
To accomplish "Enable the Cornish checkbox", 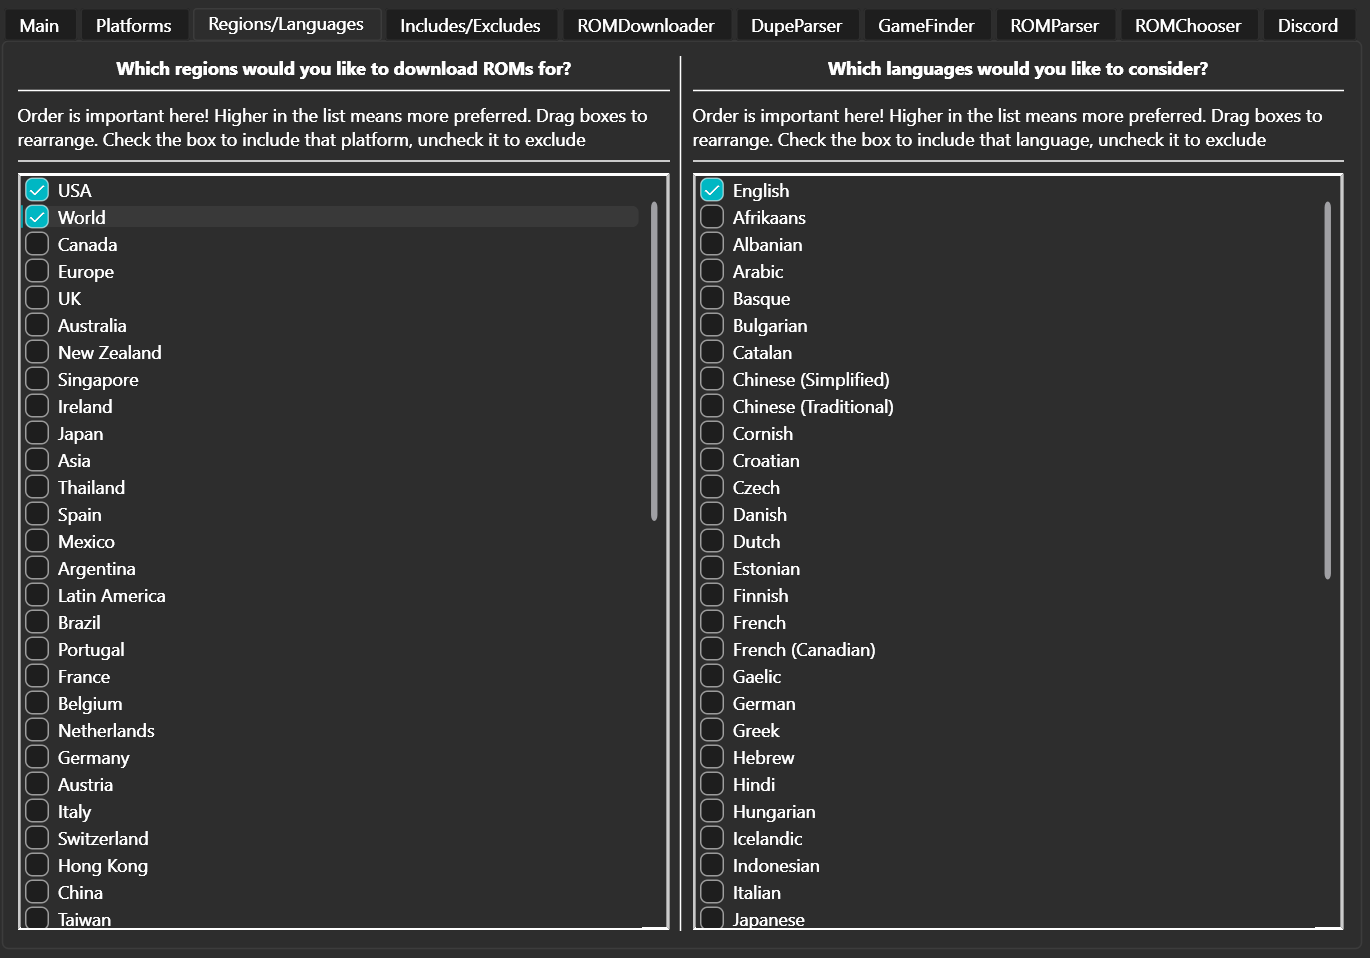I will (712, 432).
